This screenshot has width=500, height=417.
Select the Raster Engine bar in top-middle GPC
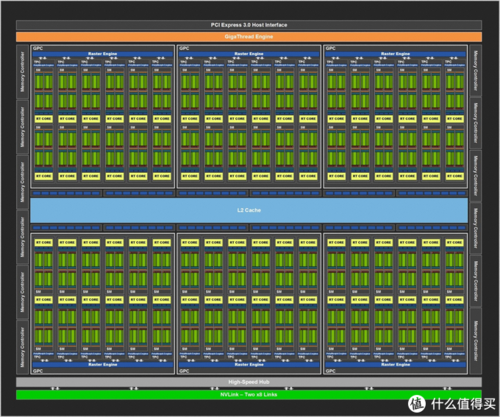coord(249,54)
